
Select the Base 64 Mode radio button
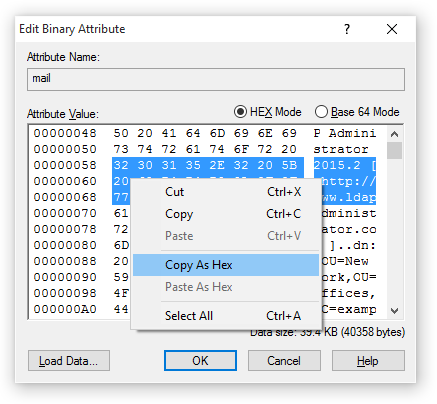(x=357, y=112)
